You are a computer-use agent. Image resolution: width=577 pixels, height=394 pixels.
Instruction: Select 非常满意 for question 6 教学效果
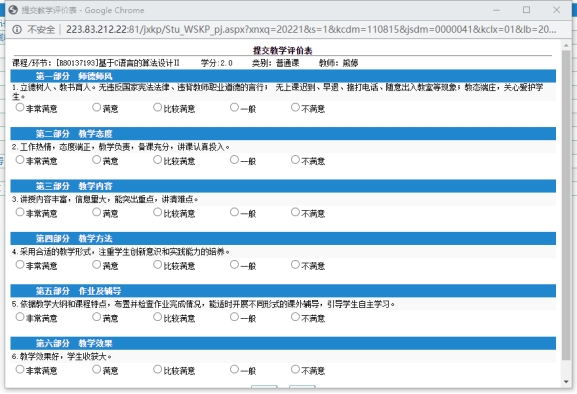pyautogui.click(x=20, y=369)
